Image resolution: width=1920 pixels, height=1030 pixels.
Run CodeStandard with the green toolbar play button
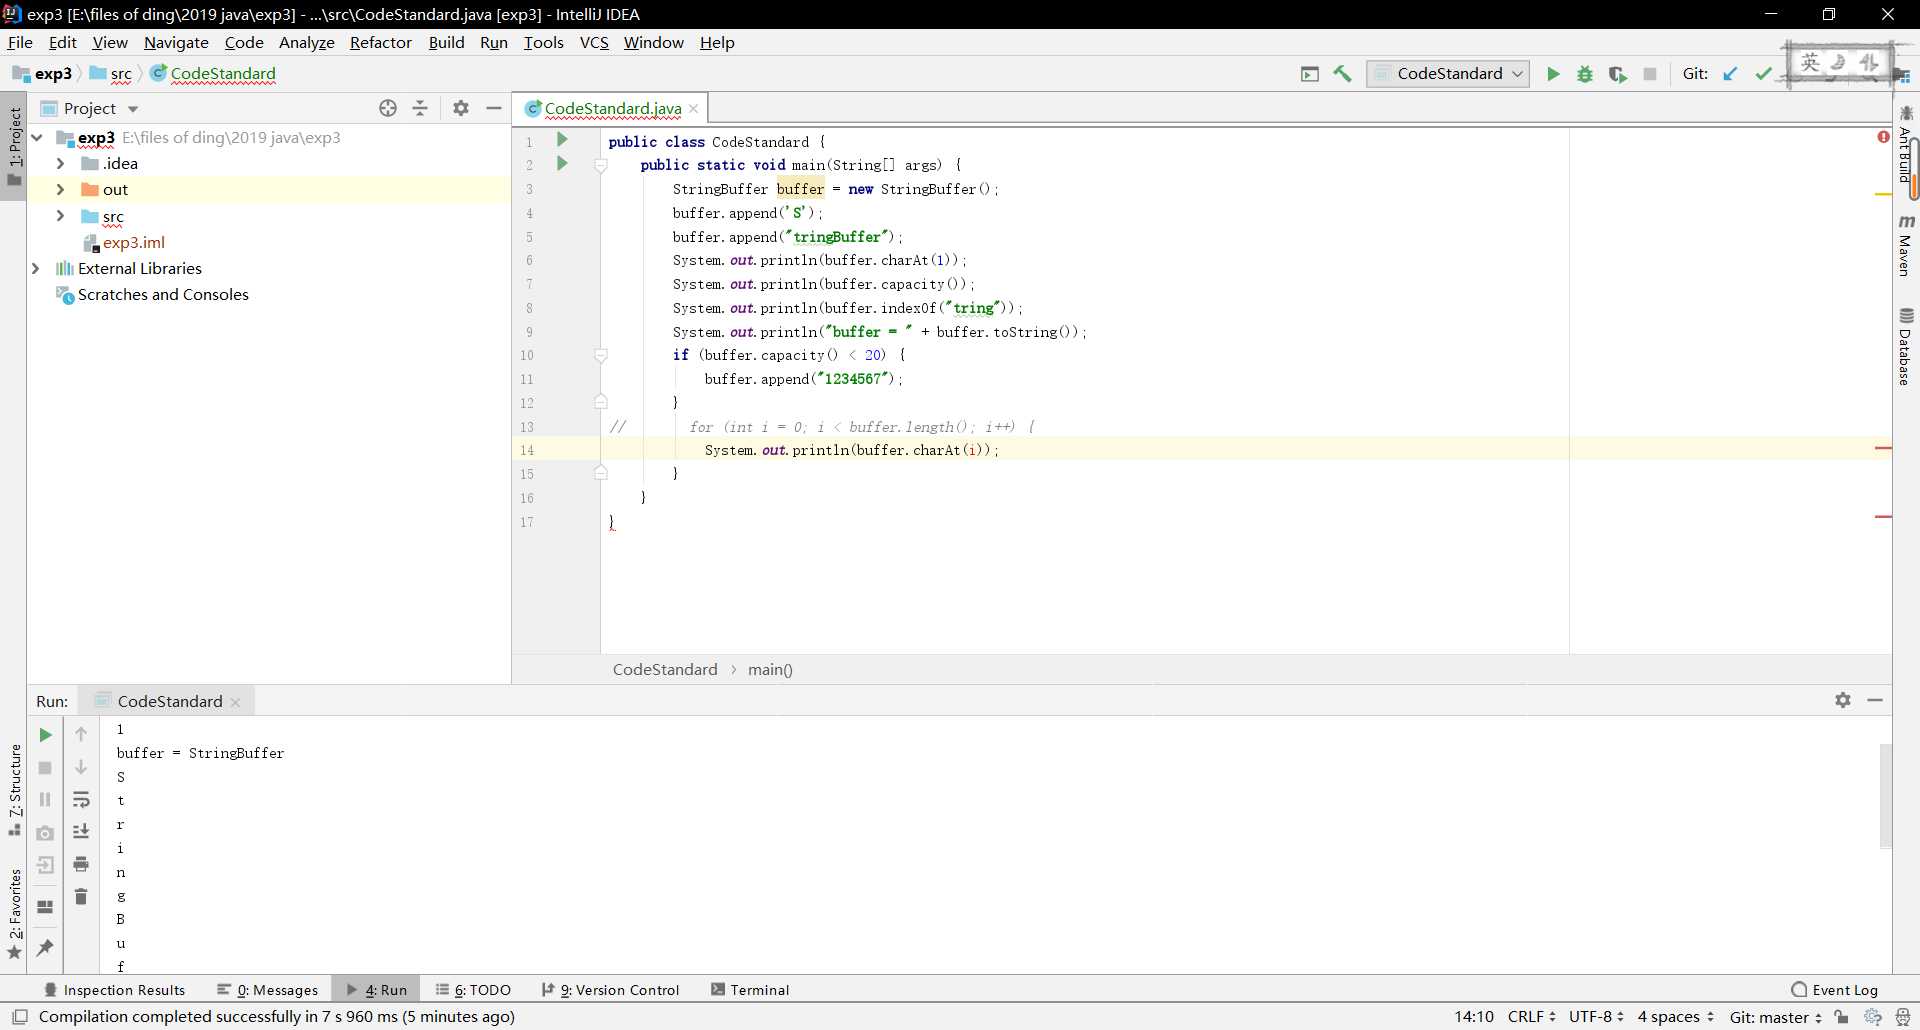1553,74
